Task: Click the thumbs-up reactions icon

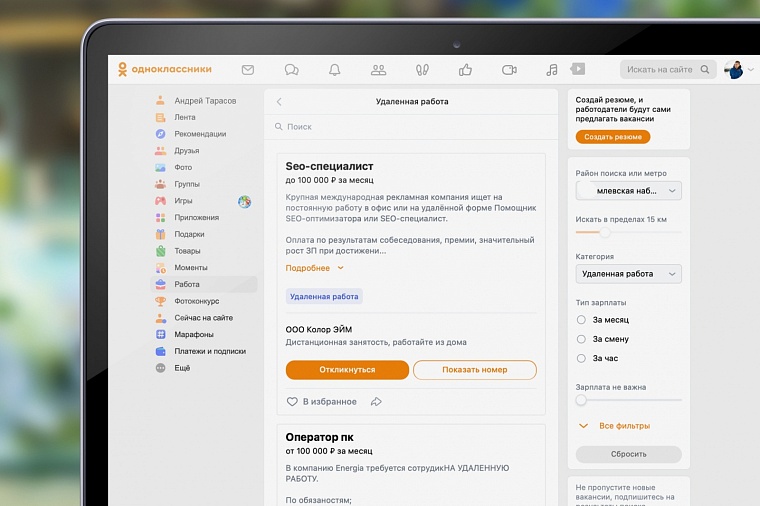Action: [x=465, y=70]
